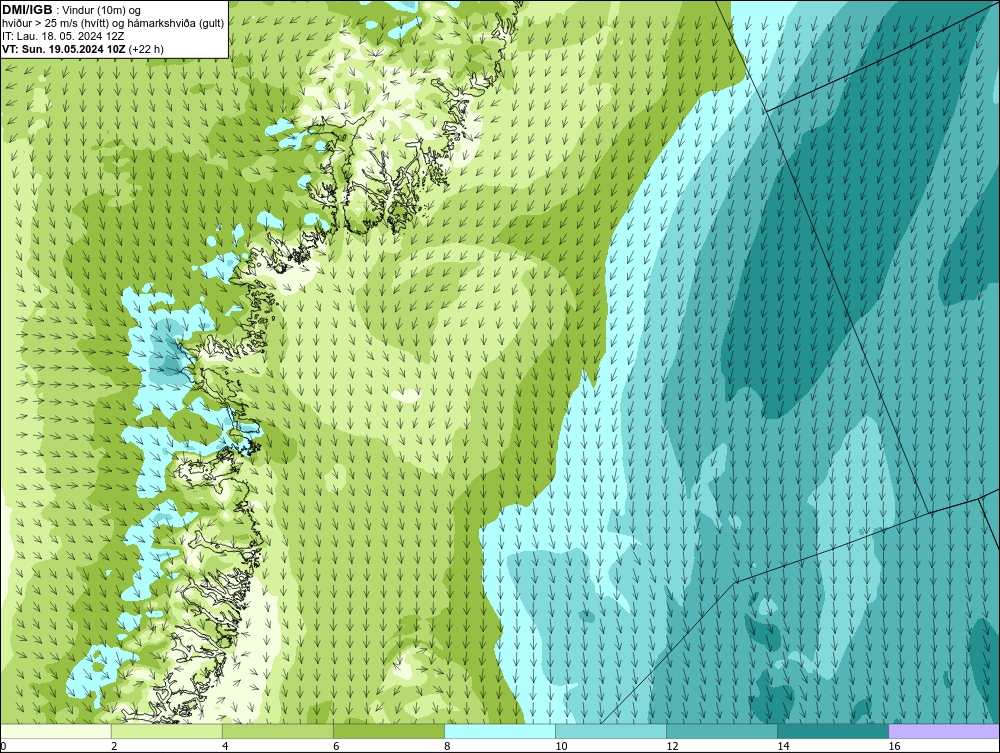Click the 8–10 m/s pale cyan swatch

click(x=500, y=731)
